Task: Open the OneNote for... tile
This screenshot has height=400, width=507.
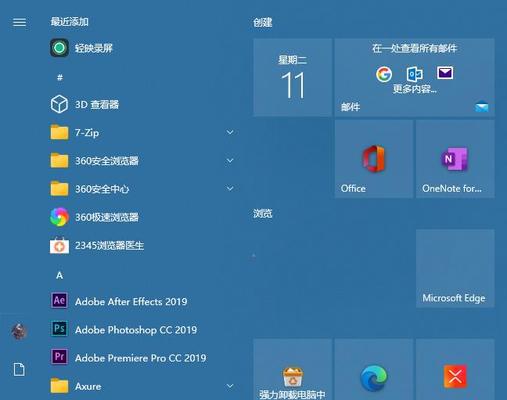Action: 455,159
